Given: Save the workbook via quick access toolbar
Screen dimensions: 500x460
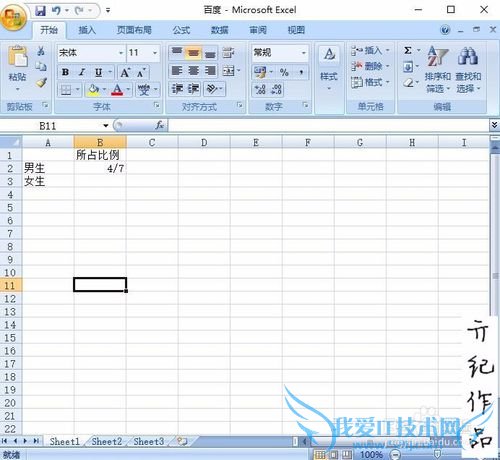Looking at the screenshot, I should [x=40, y=11].
